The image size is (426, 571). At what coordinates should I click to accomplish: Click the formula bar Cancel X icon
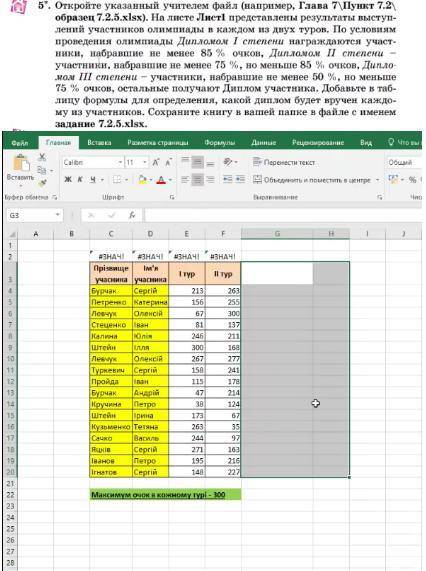click(91, 215)
